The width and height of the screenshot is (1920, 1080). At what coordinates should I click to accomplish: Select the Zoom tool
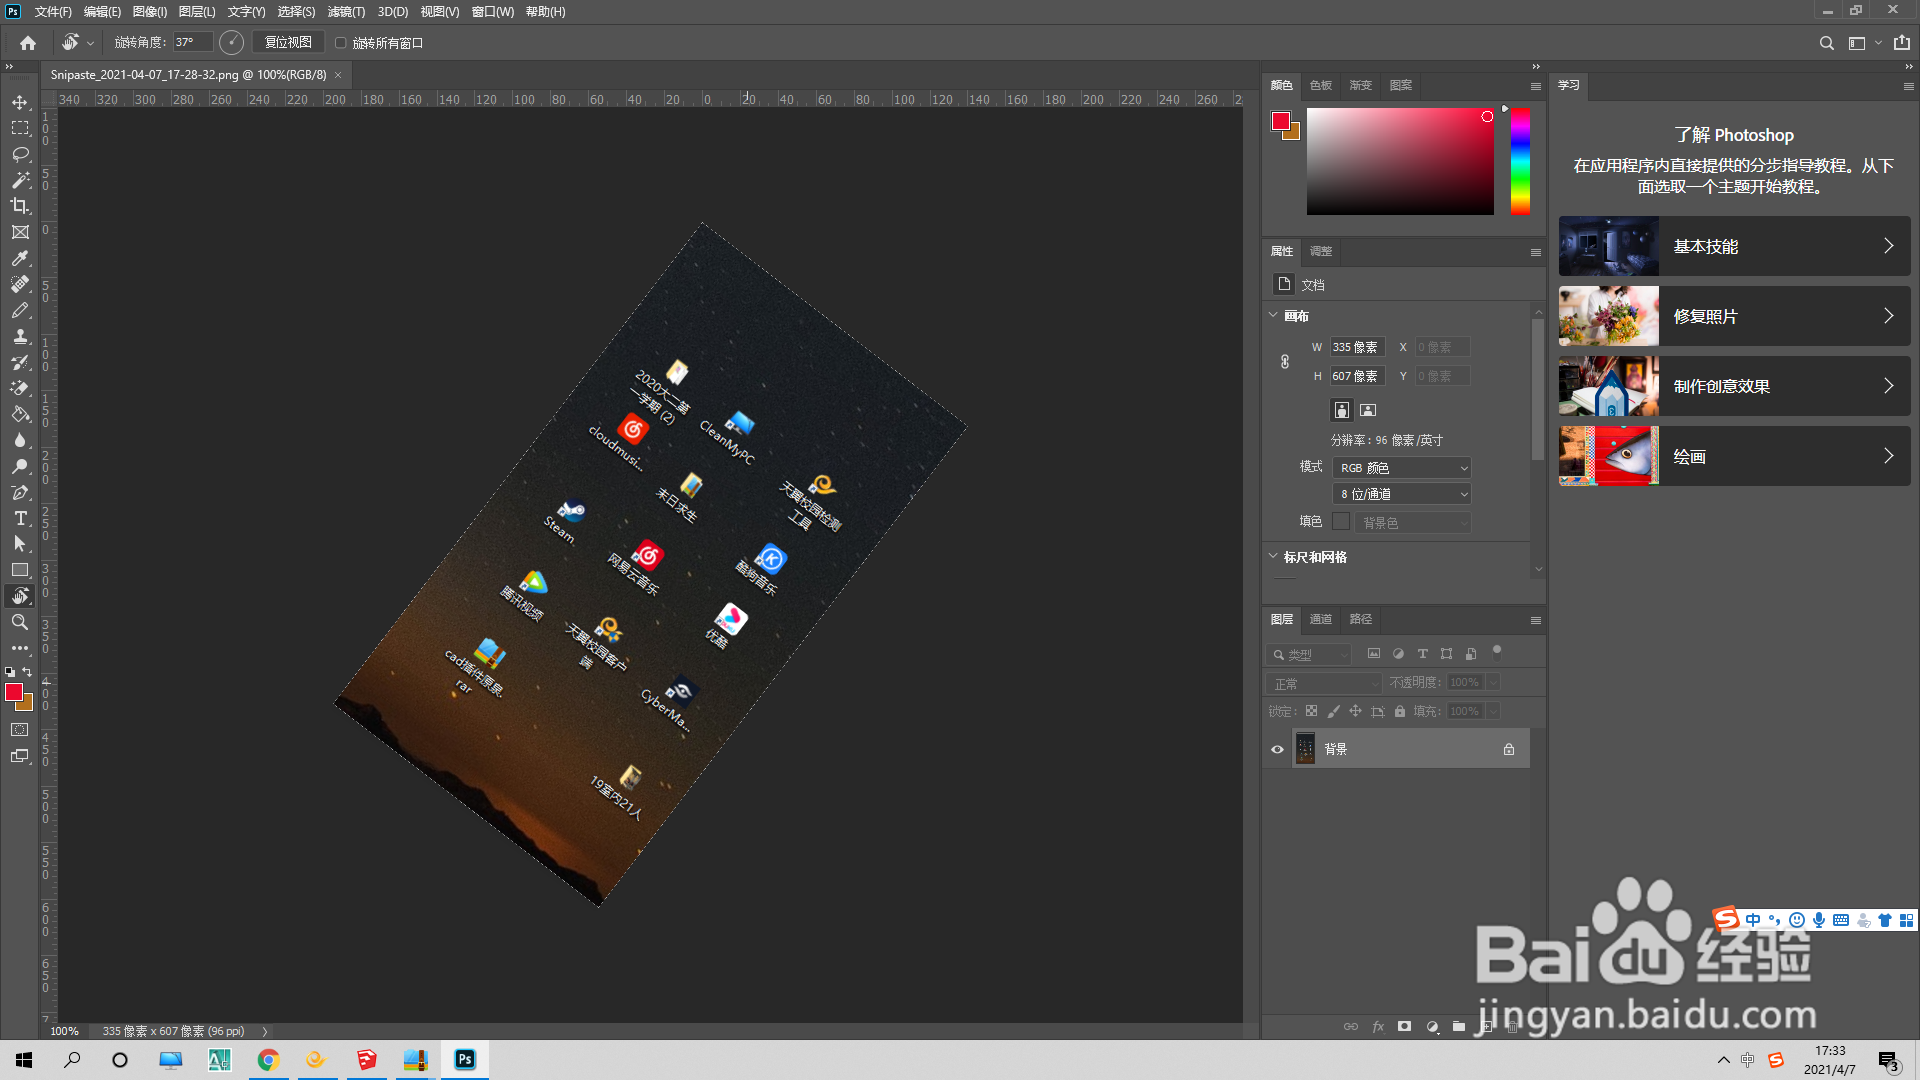[x=20, y=622]
